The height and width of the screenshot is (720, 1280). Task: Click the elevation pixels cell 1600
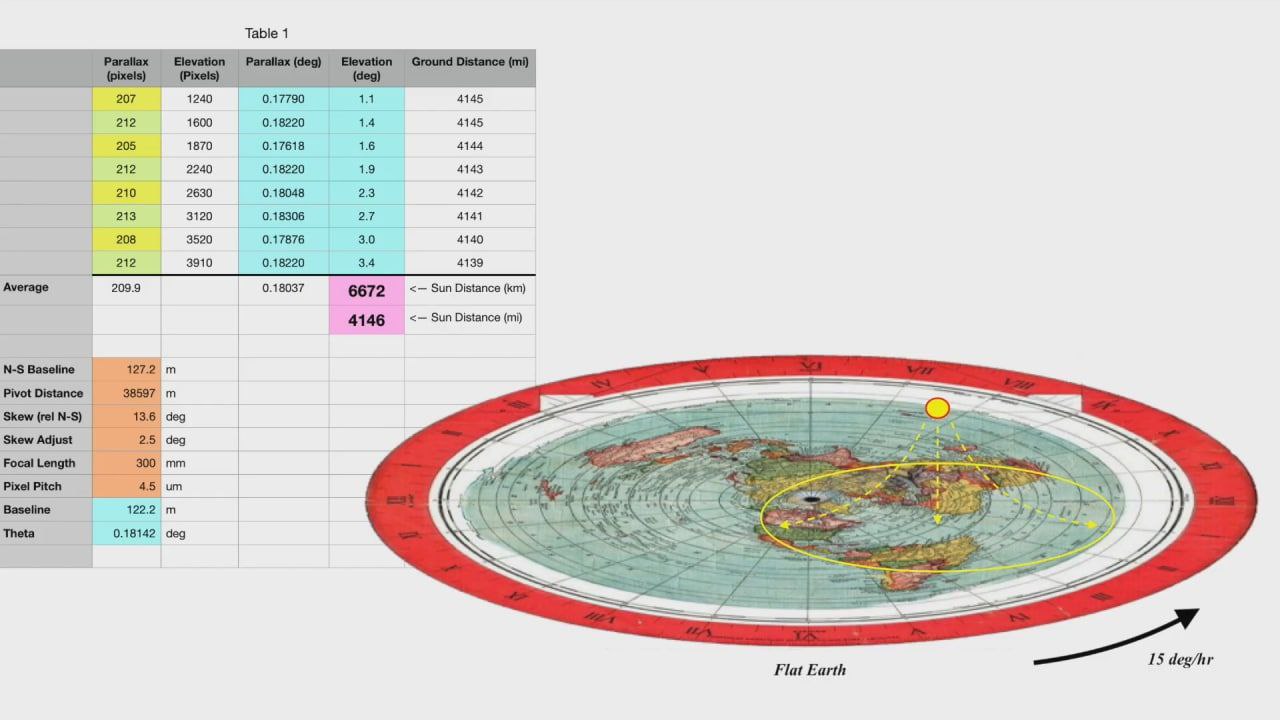point(199,123)
